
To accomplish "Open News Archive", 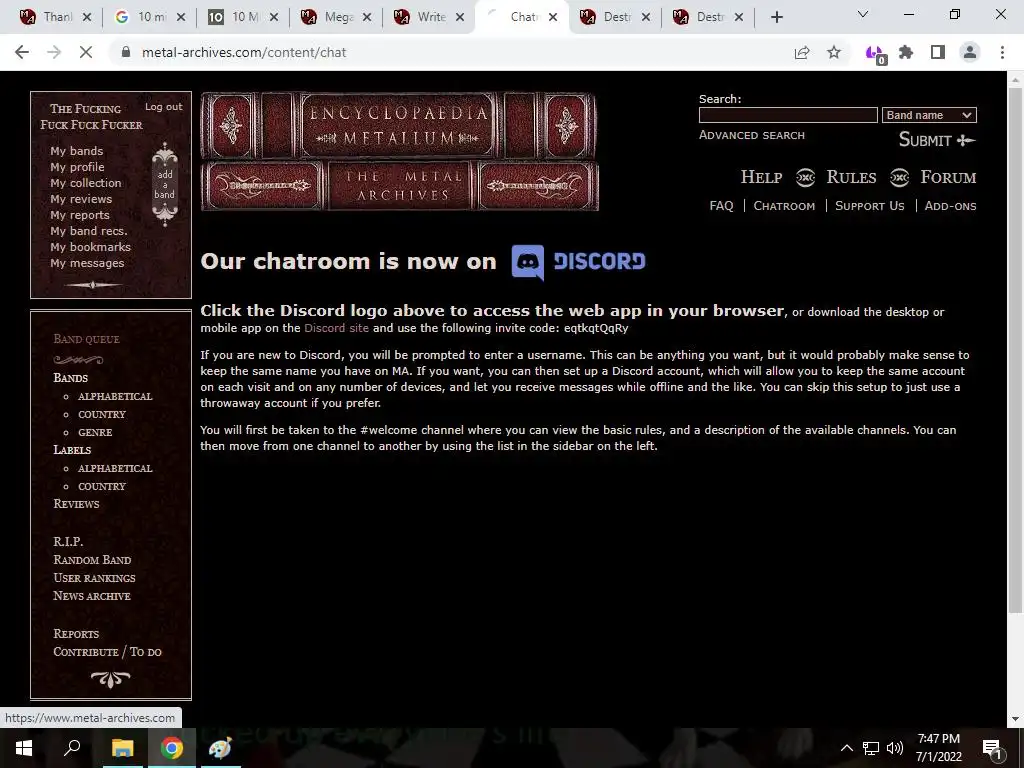I will pyautogui.click(x=91, y=596).
